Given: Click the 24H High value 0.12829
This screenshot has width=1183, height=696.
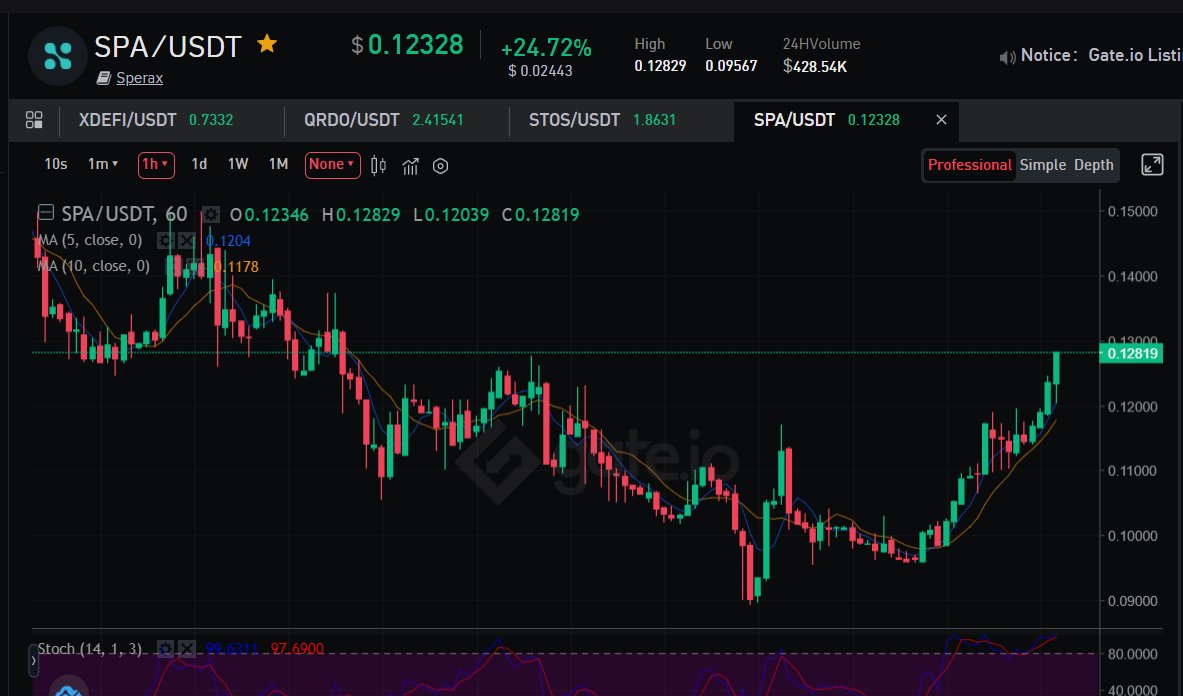Looking at the screenshot, I should click(660, 66).
